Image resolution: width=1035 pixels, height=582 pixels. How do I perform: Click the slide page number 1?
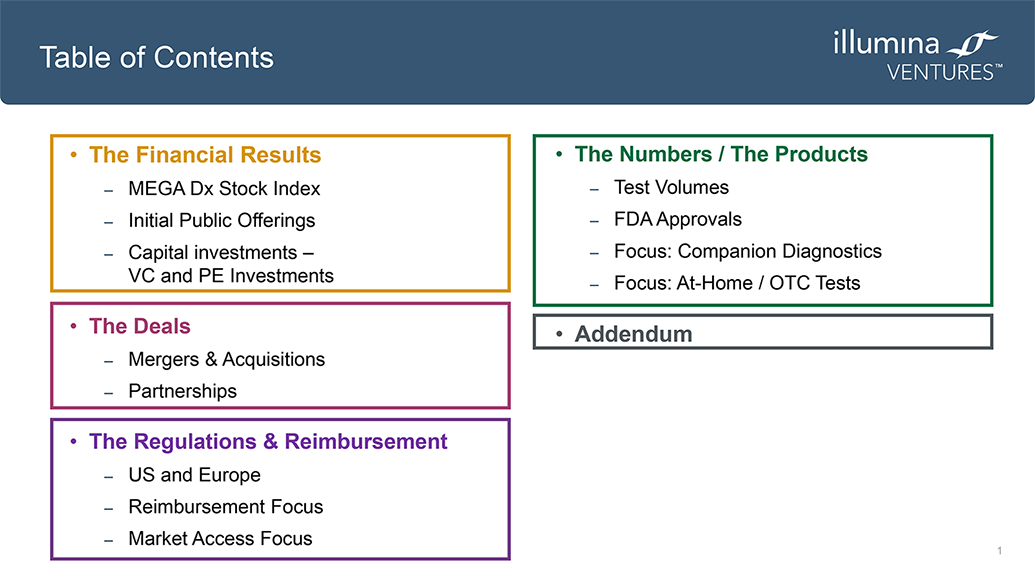tap(1000, 550)
